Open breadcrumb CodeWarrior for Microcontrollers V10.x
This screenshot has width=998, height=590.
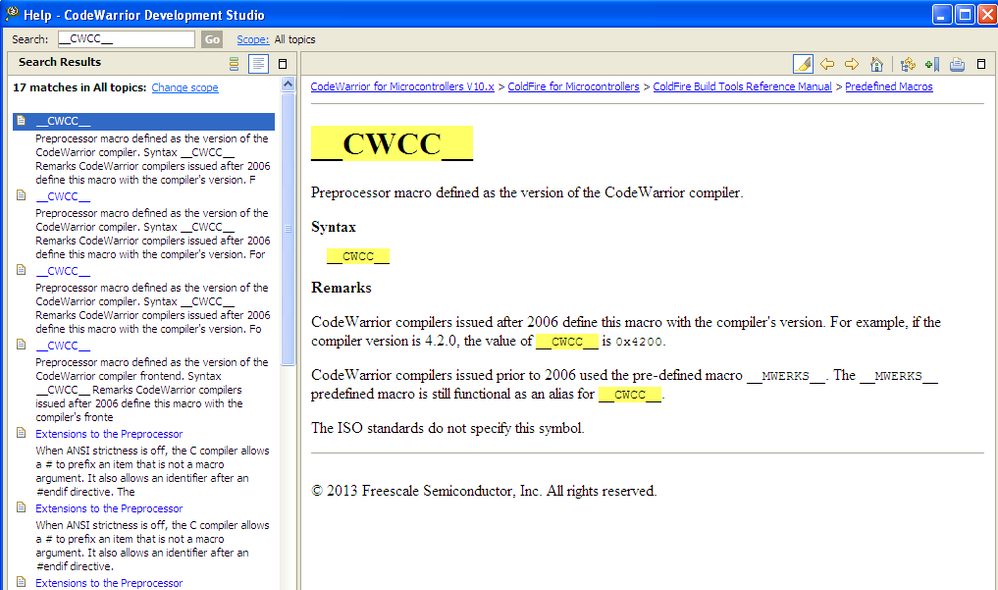402,87
